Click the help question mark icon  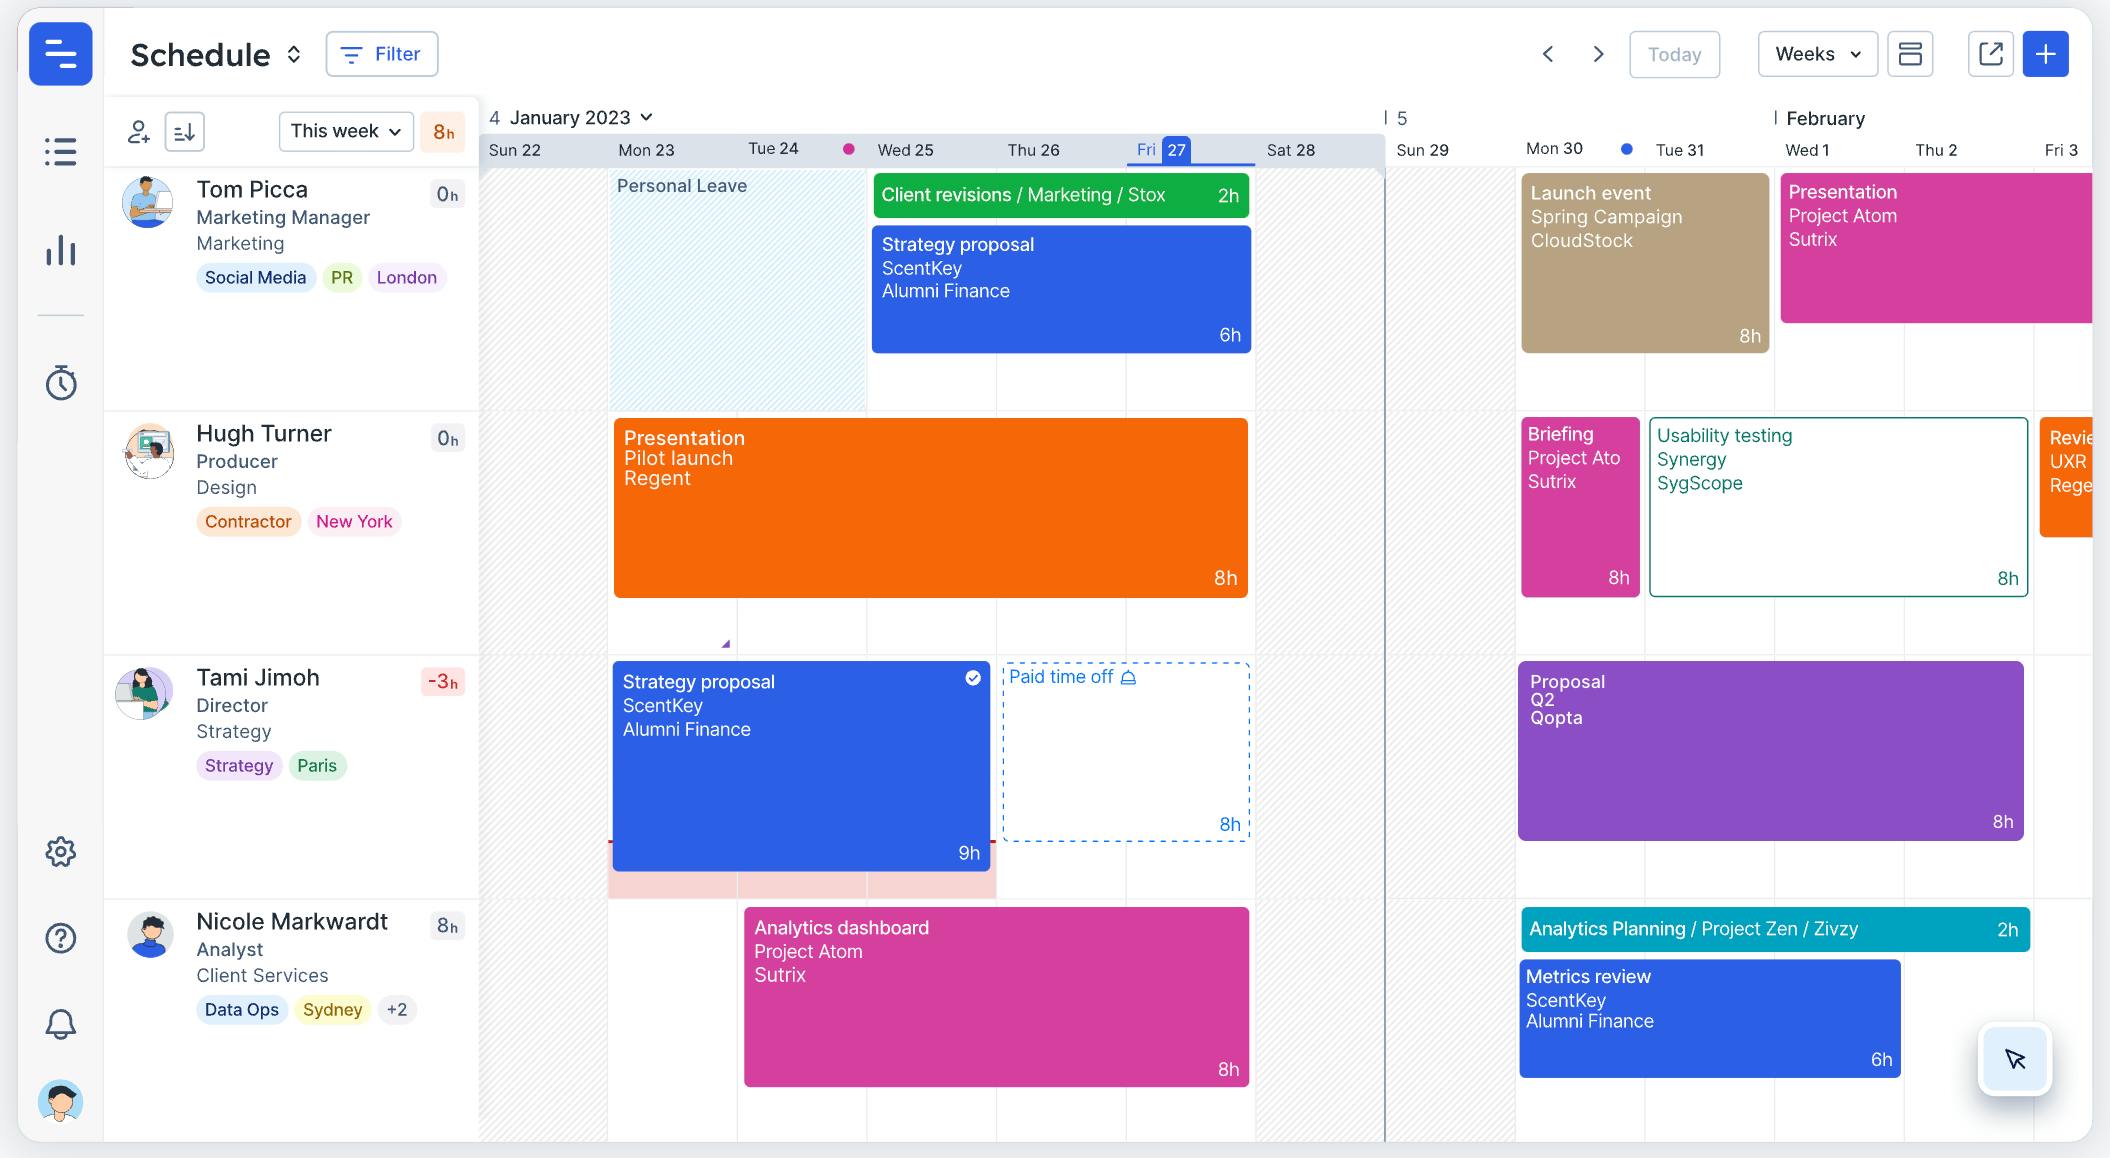point(58,938)
